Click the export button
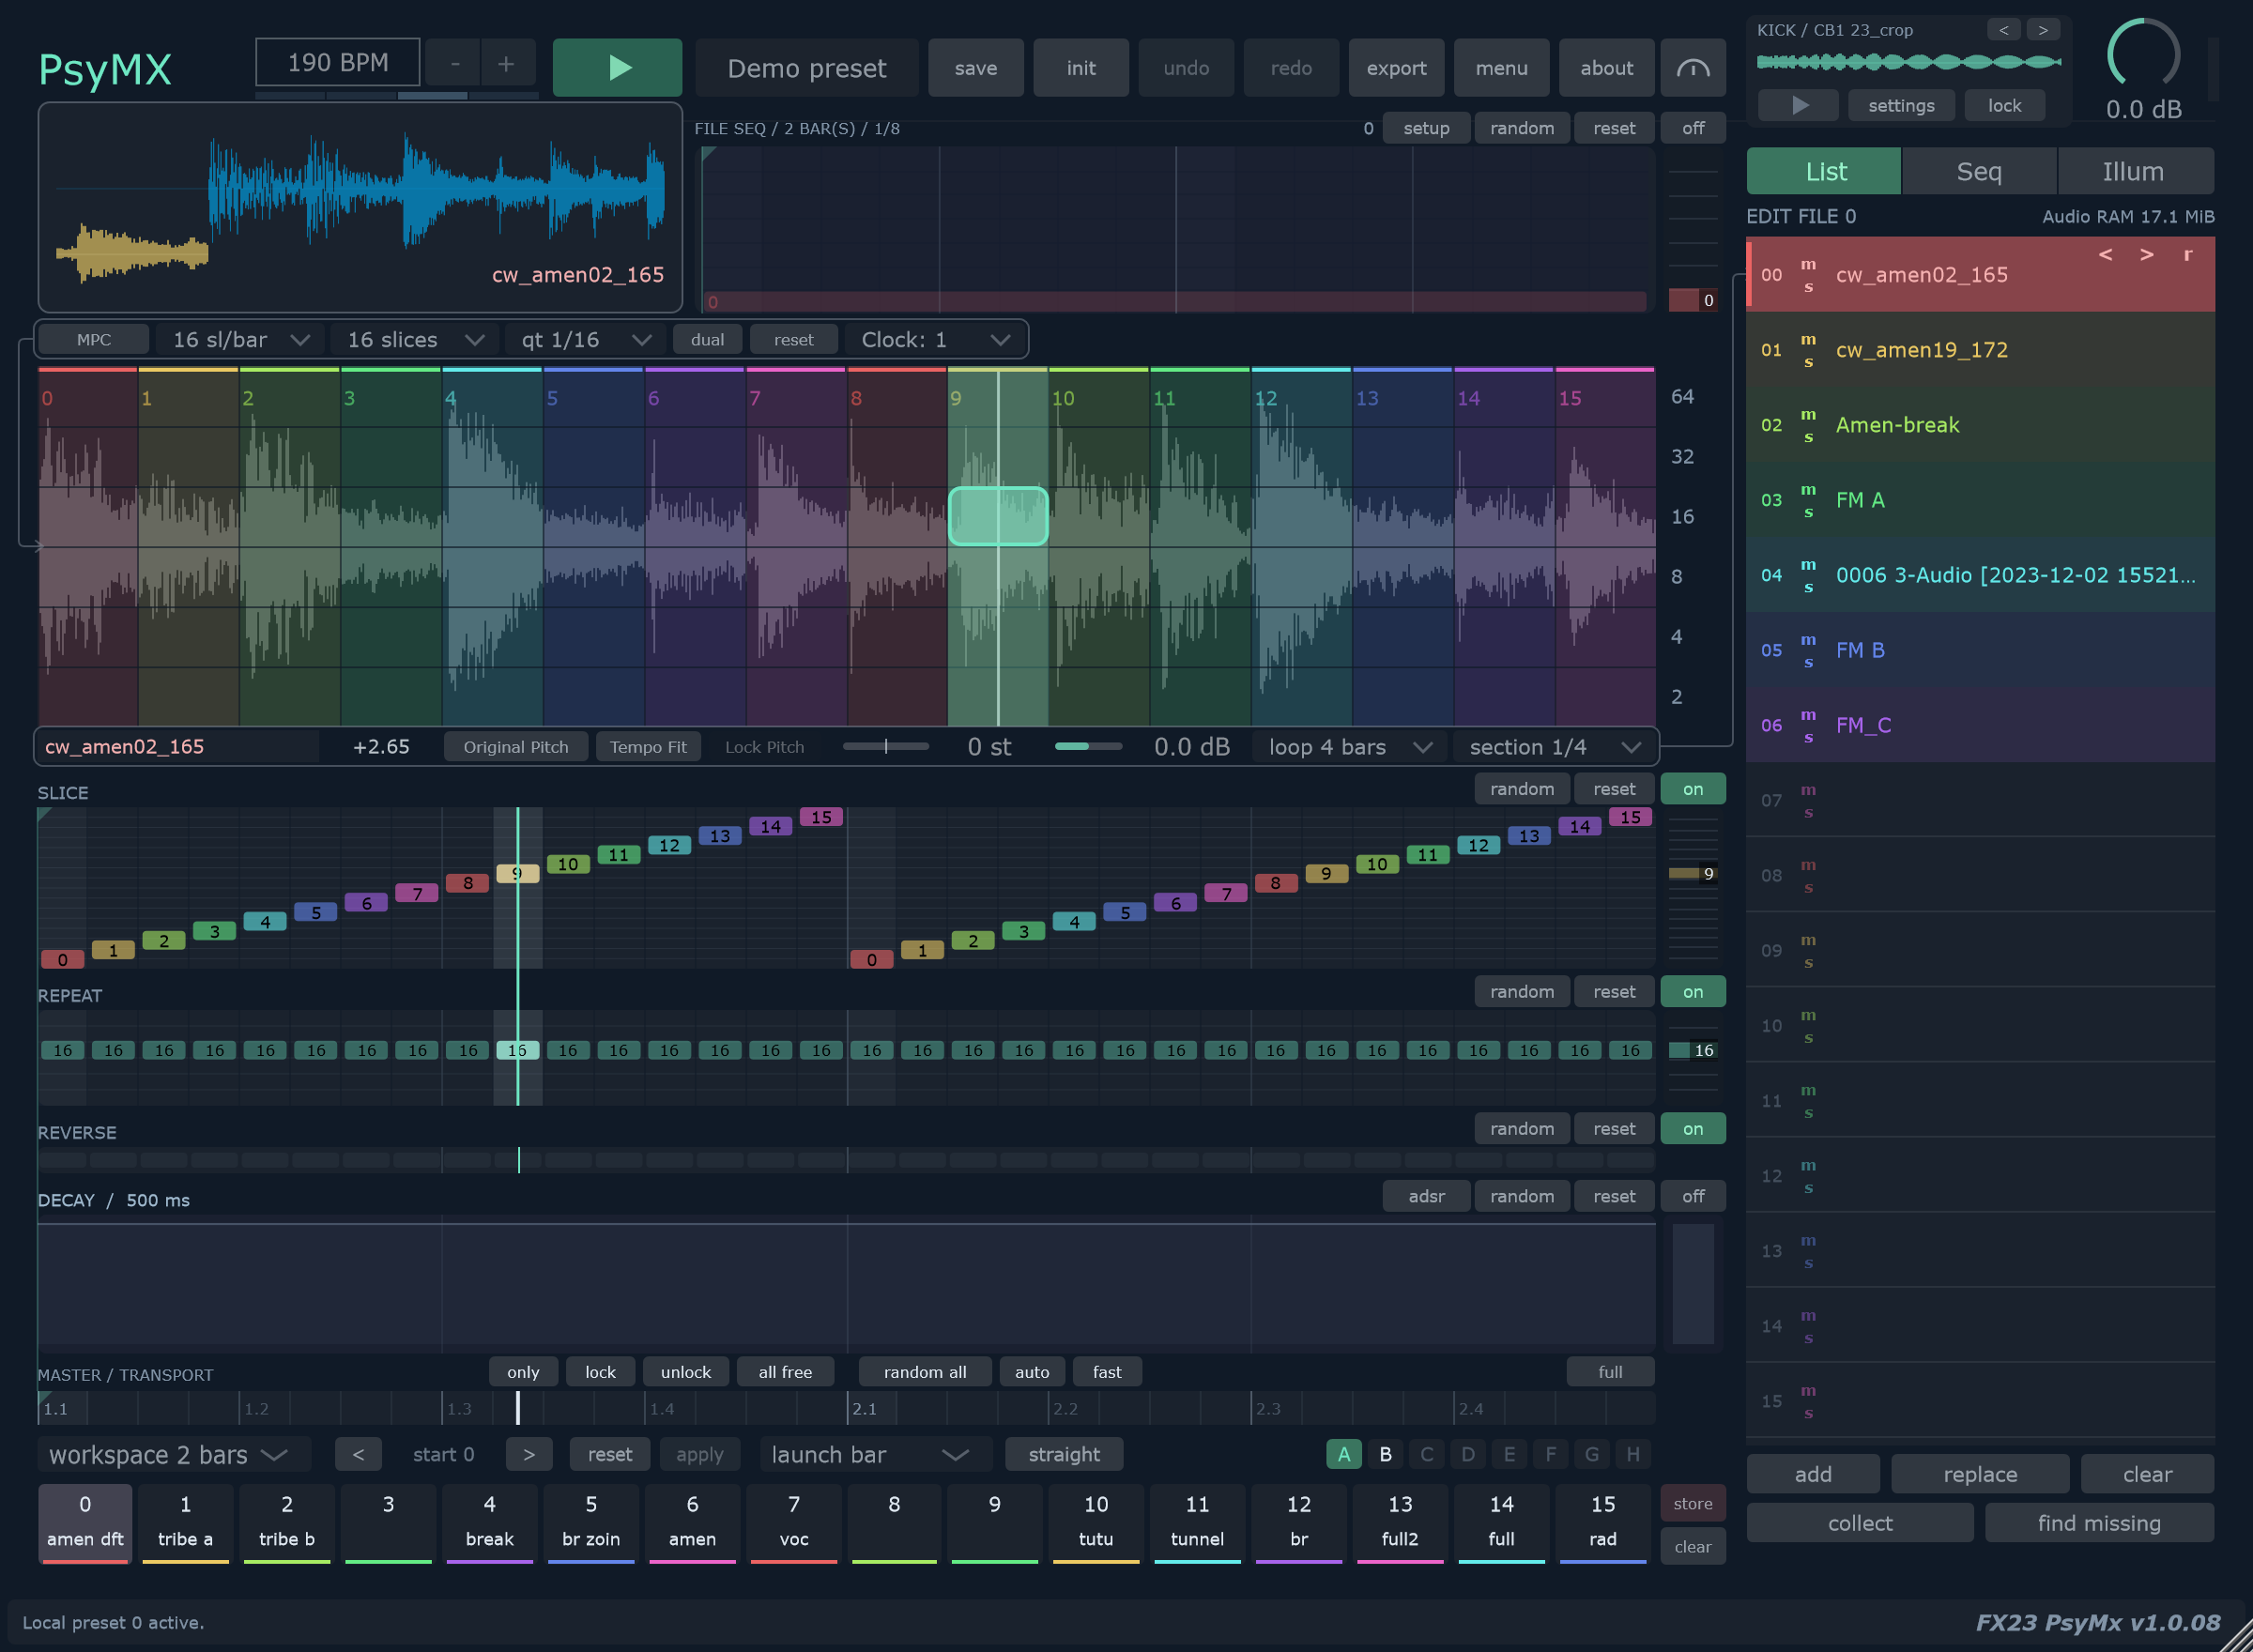2253x1652 pixels. tap(1396, 68)
